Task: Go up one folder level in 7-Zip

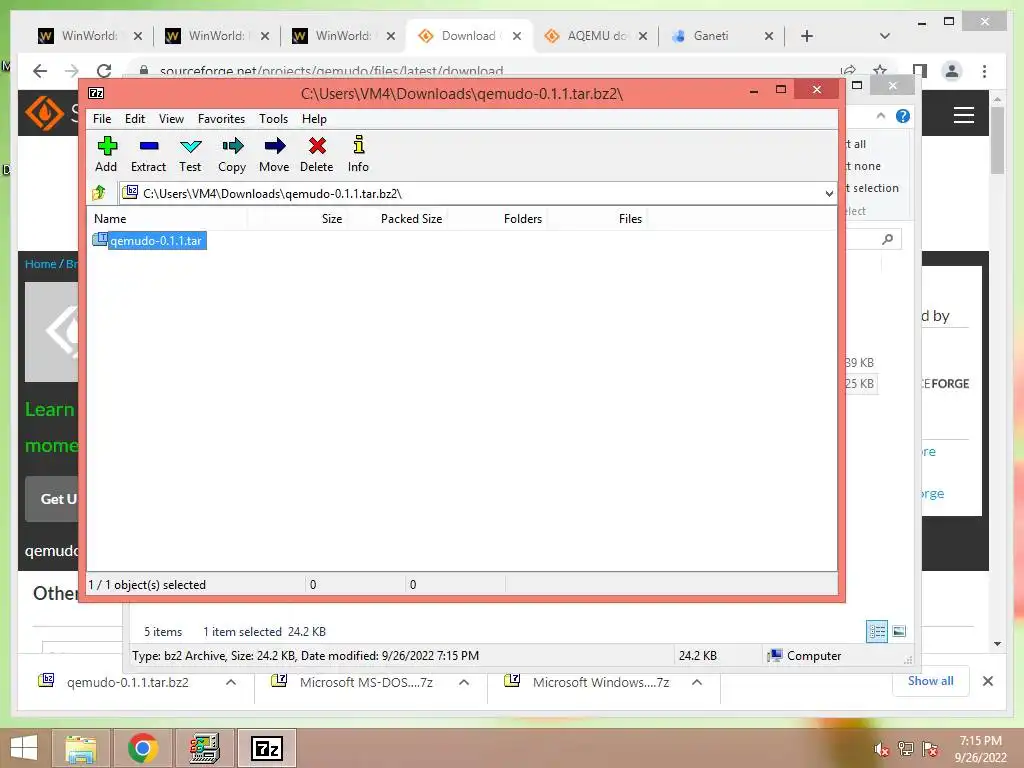Action: [x=99, y=193]
